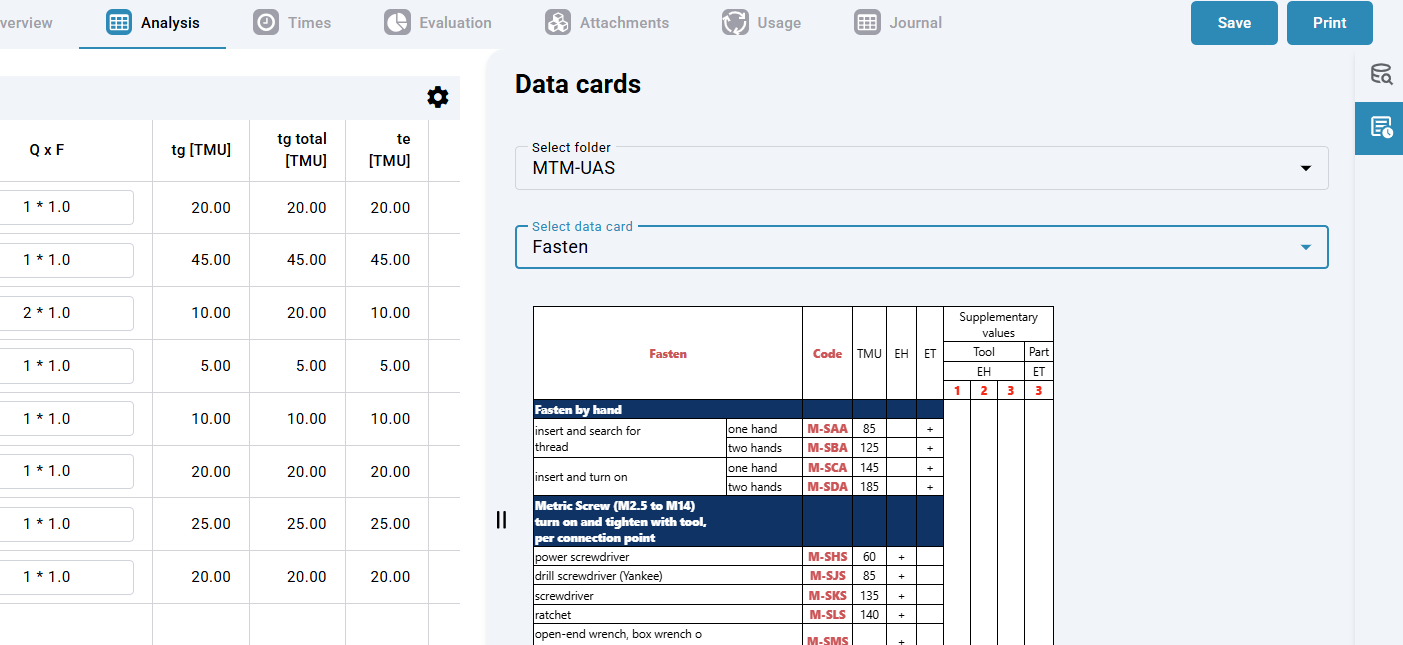Image resolution: width=1403 pixels, height=645 pixels.
Task: Grab the panel resize divider handle
Action: [502, 520]
